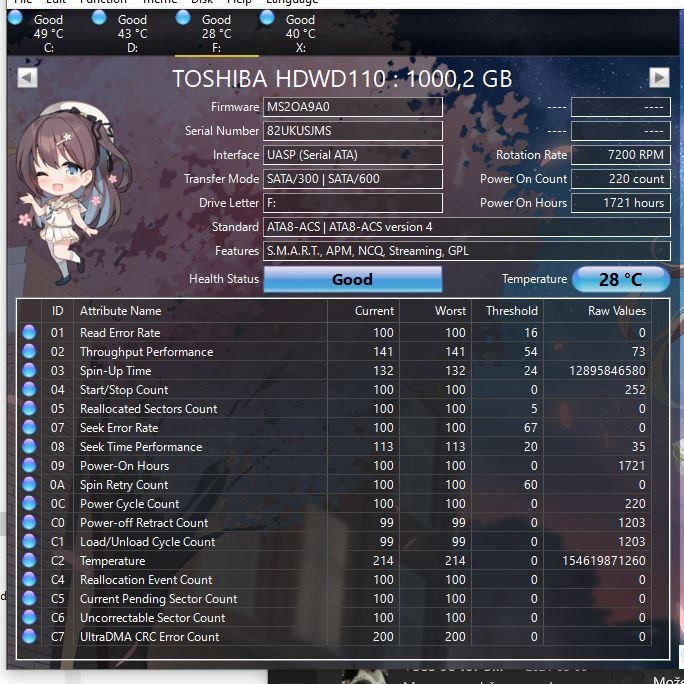Click the Drive Letter field F:

click(x=352, y=203)
